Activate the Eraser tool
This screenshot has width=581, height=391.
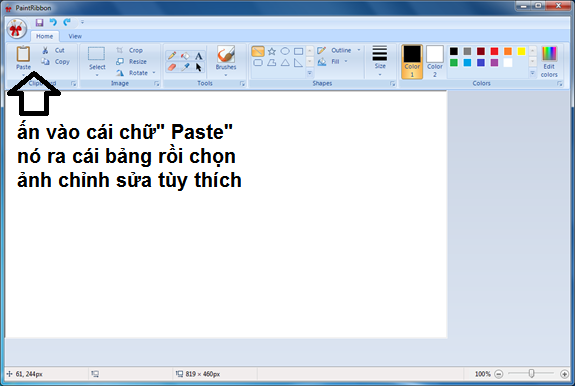(172, 67)
